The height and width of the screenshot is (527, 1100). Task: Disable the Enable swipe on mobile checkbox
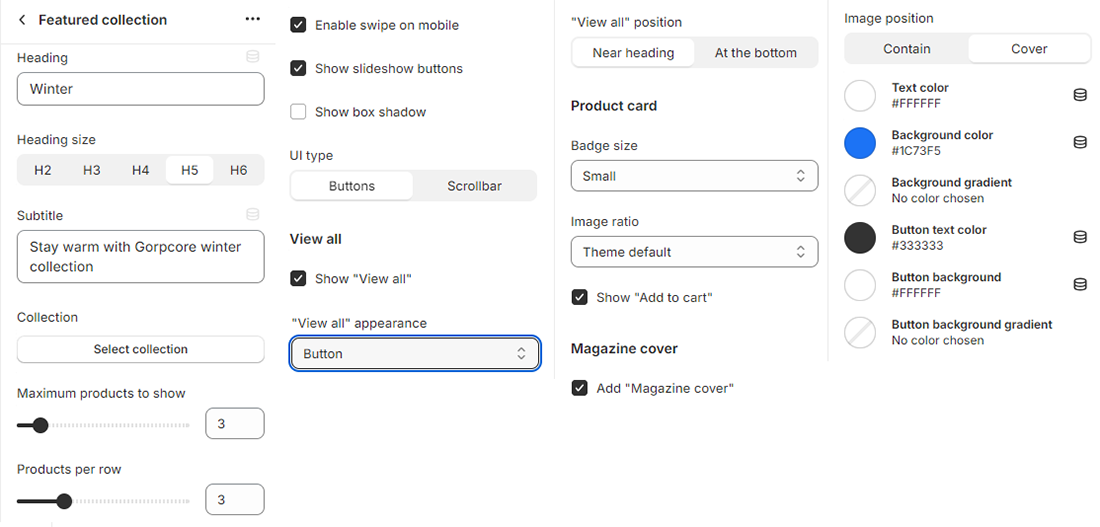coord(298,25)
